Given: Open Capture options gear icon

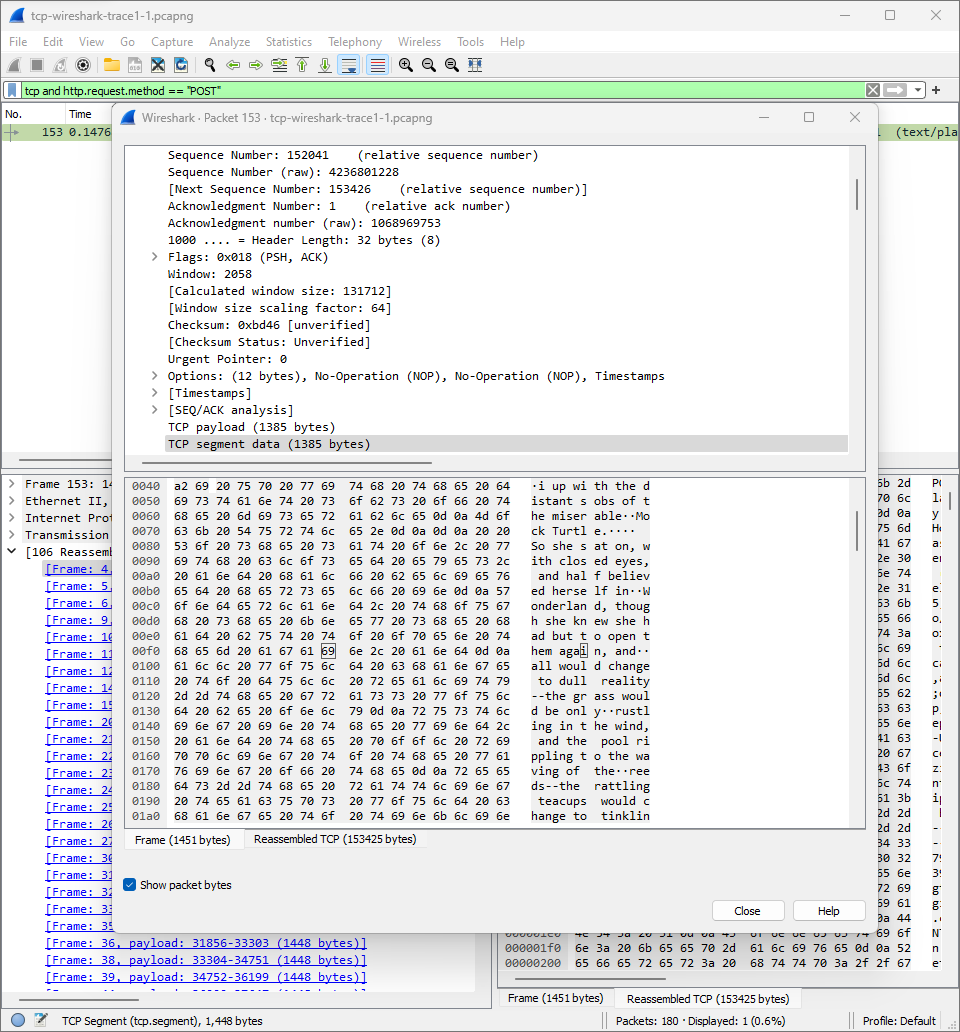Looking at the screenshot, I should 83,65.
